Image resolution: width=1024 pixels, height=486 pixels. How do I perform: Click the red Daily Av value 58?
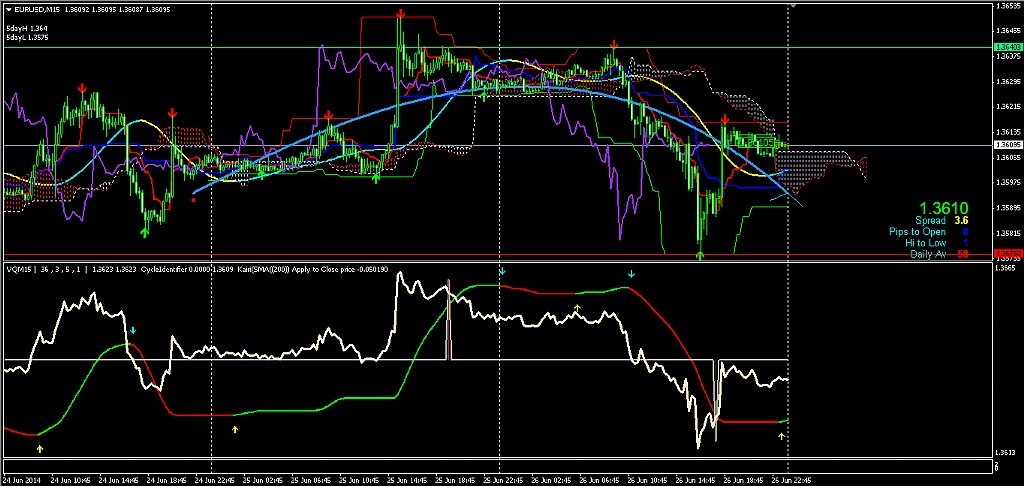963,254
